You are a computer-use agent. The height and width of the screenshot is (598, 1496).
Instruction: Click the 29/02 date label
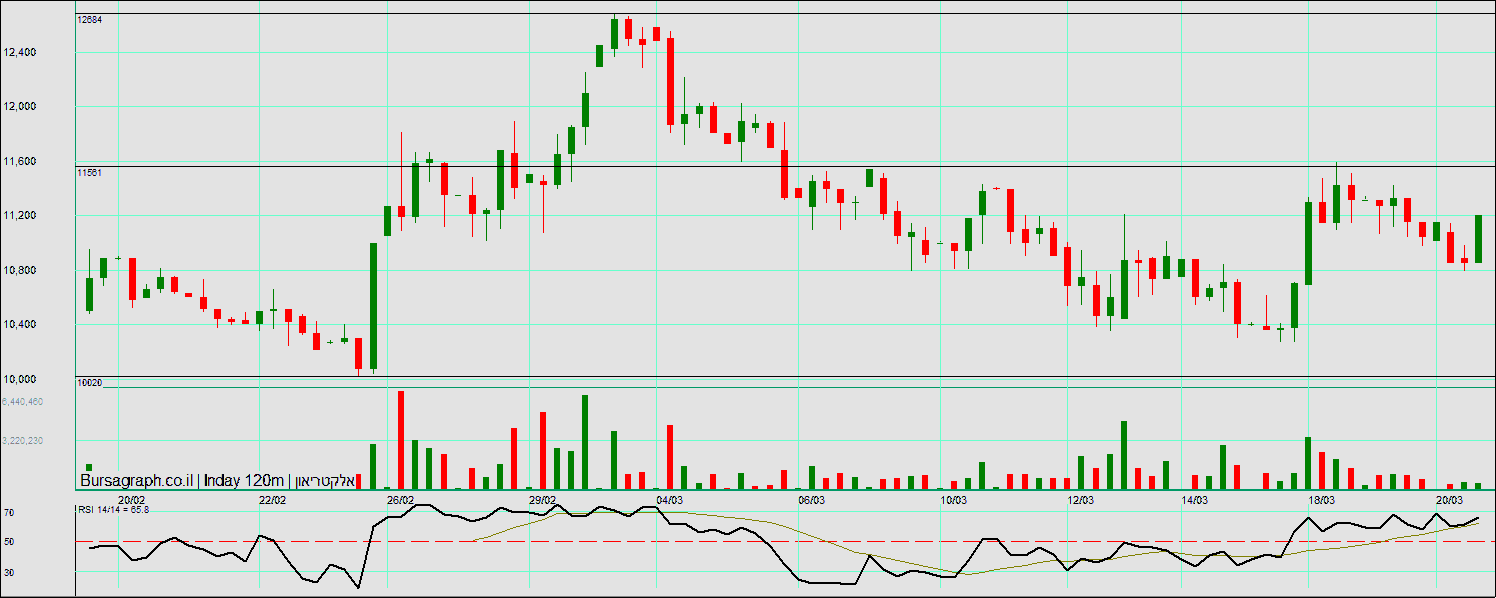pyautogui.click(x=542, y=499)
